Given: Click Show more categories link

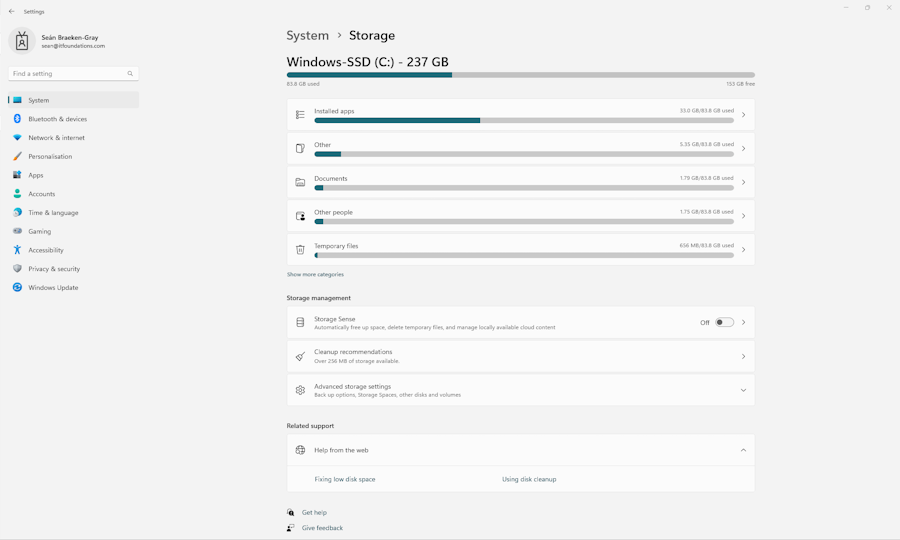Looking at the screenshot, I should (x=315, y=274).
